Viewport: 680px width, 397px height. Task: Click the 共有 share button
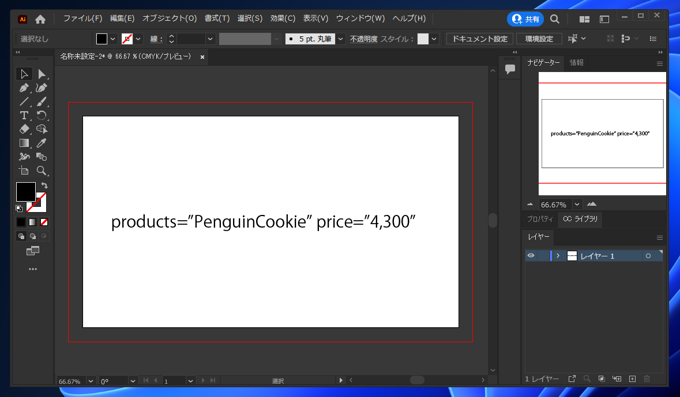tap(525, 19)
